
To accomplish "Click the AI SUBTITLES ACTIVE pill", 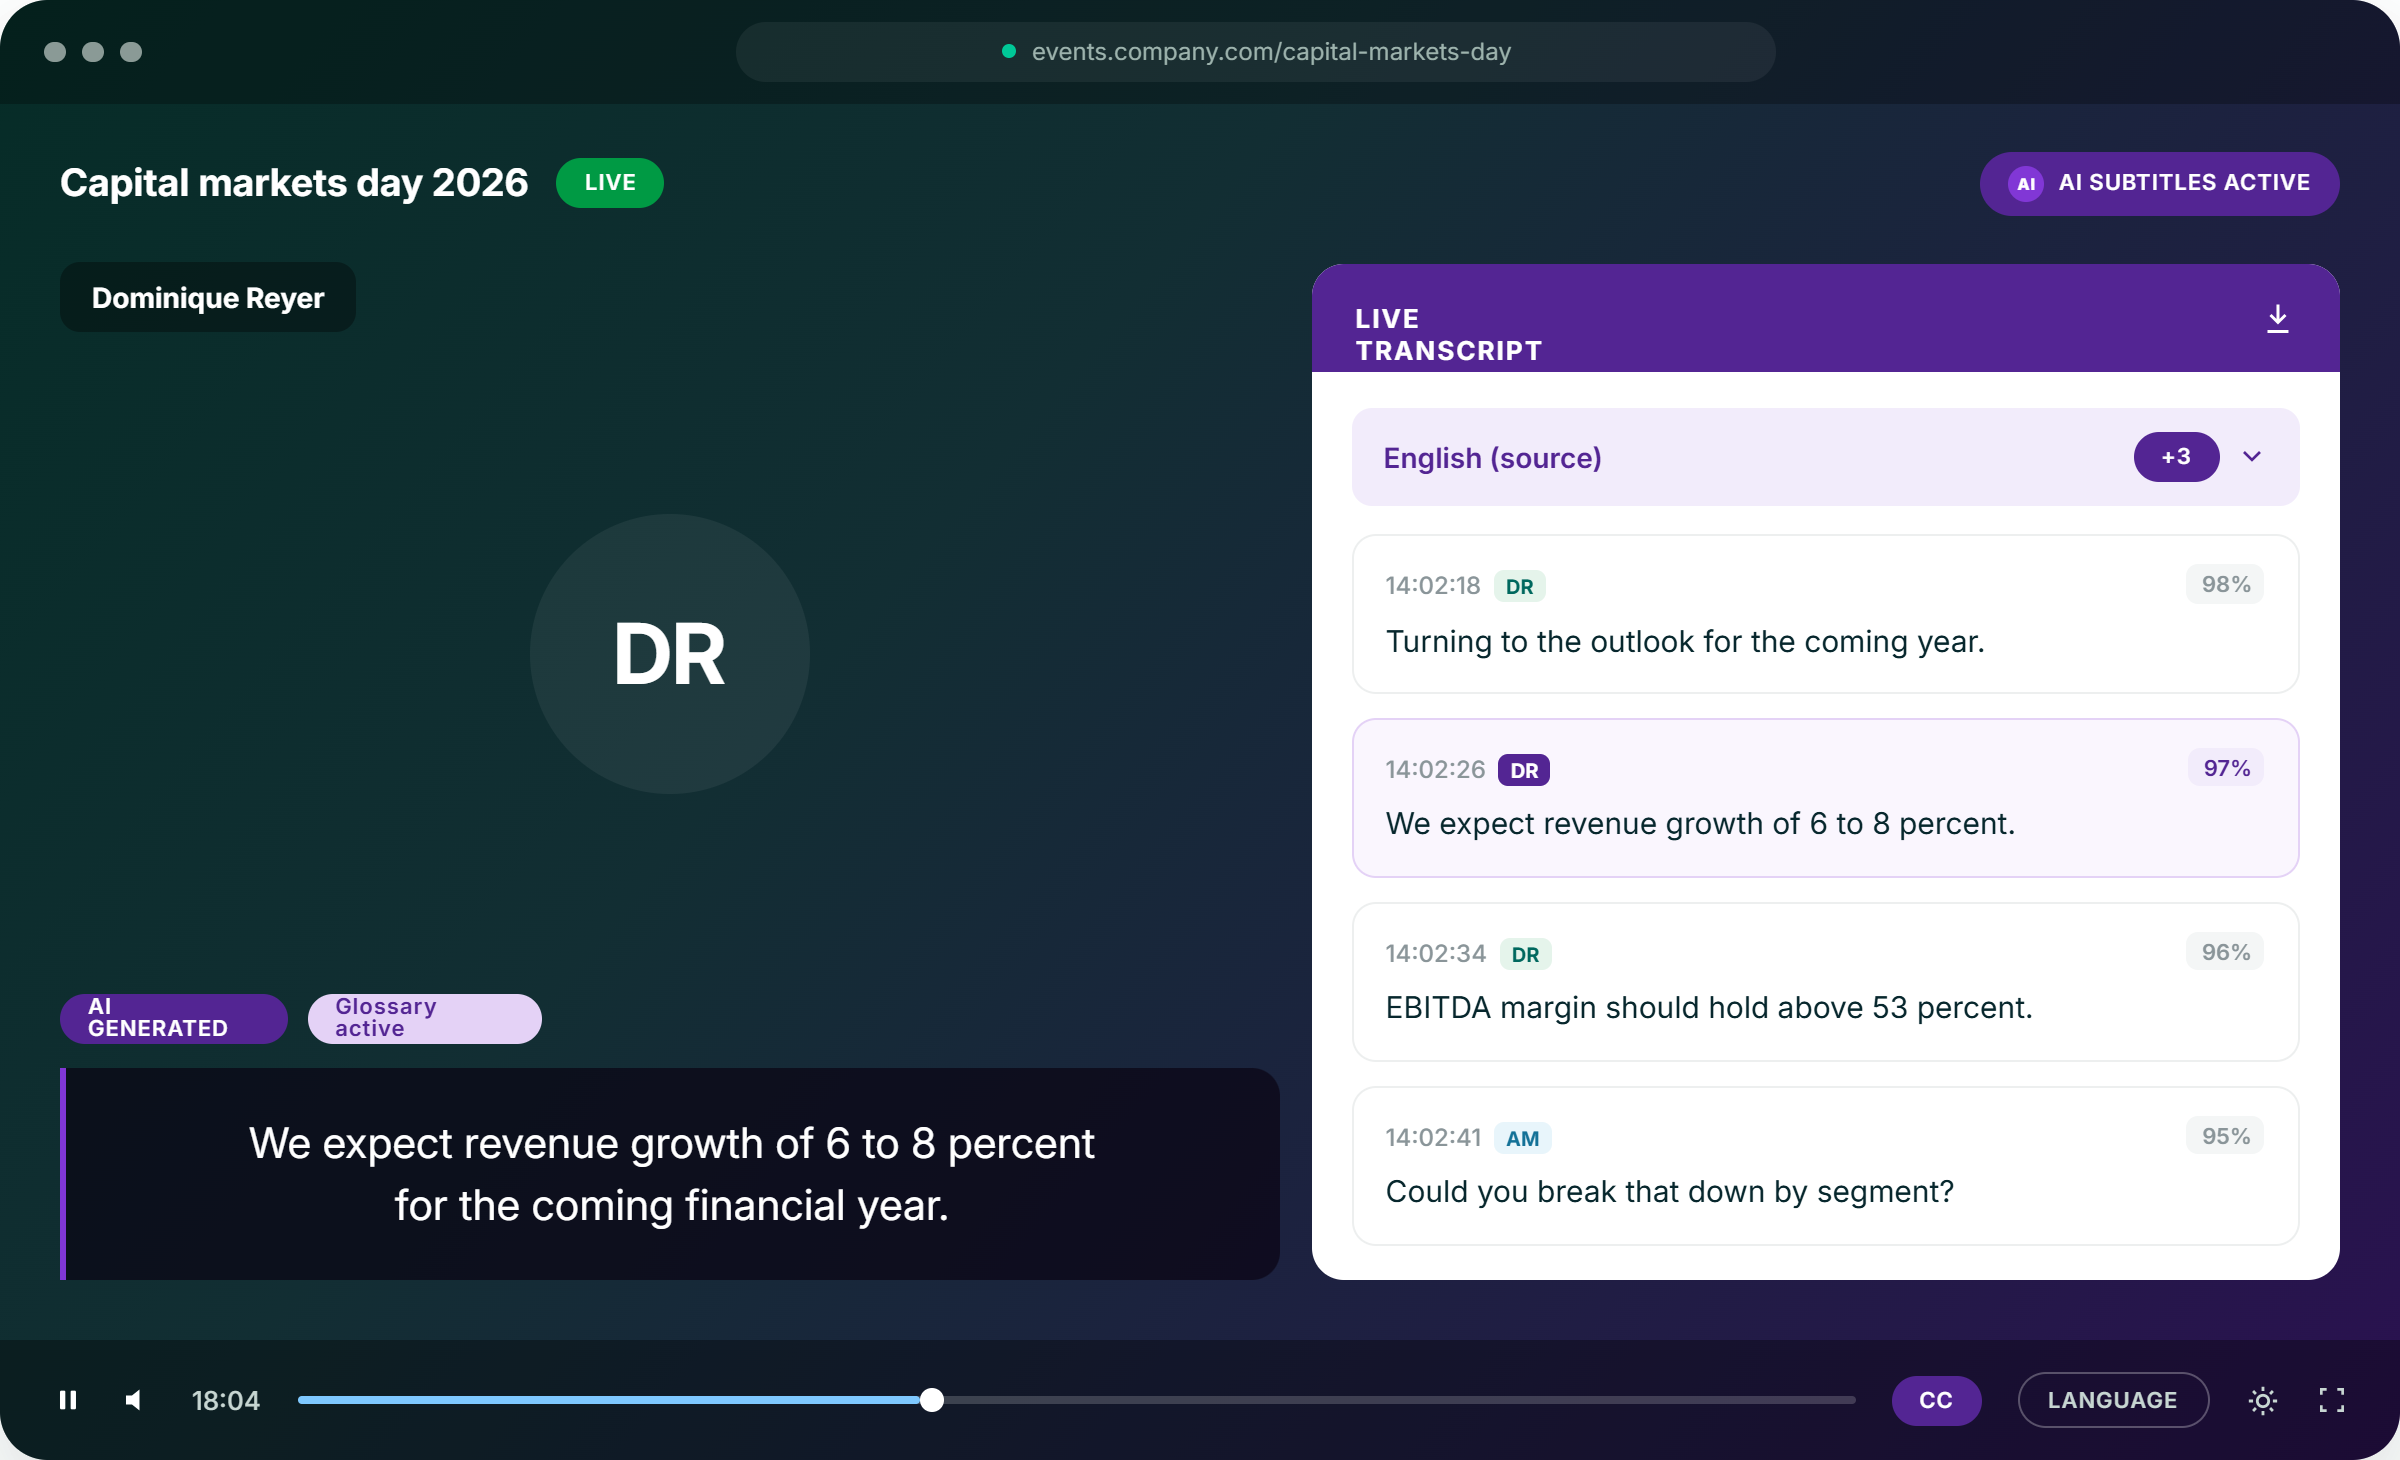I will [x=2159, y=184].
